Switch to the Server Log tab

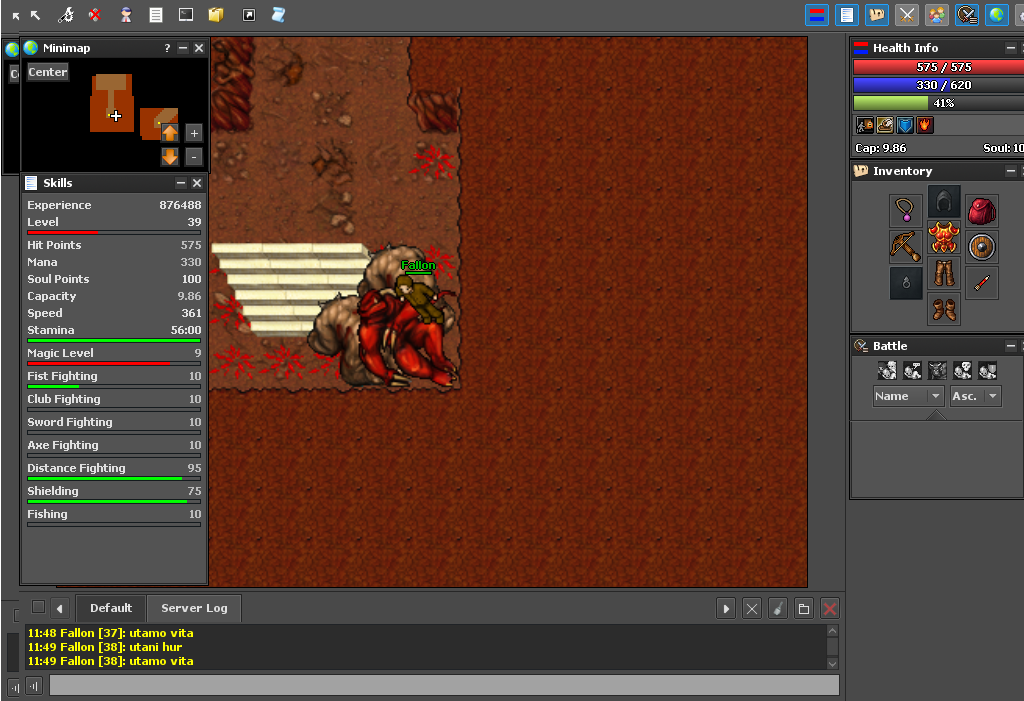coord(194,608)
